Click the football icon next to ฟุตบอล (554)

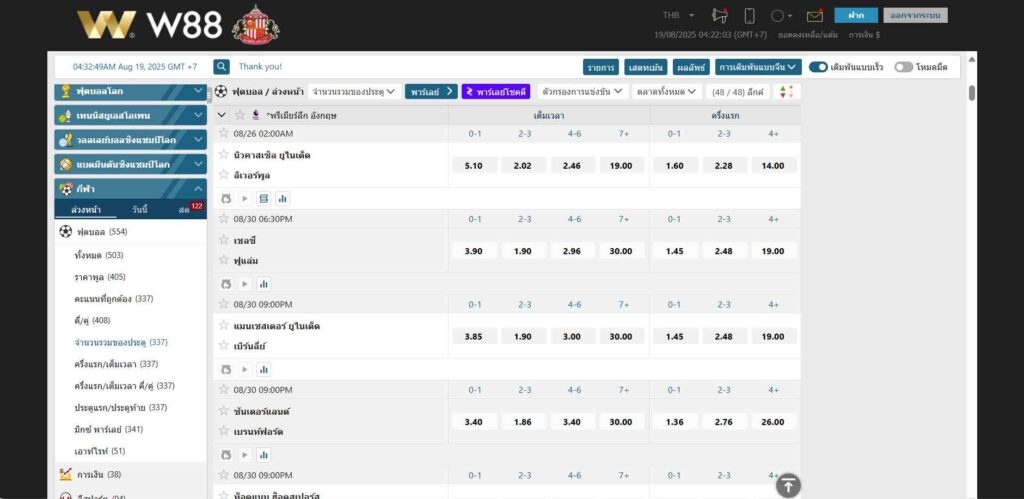tap(65, 231)
